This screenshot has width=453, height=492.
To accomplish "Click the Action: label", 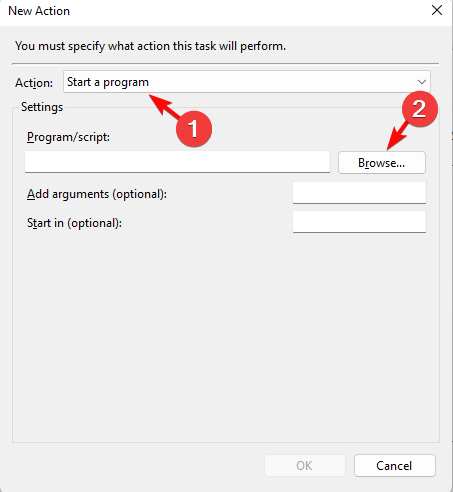I will pos(34,83).
